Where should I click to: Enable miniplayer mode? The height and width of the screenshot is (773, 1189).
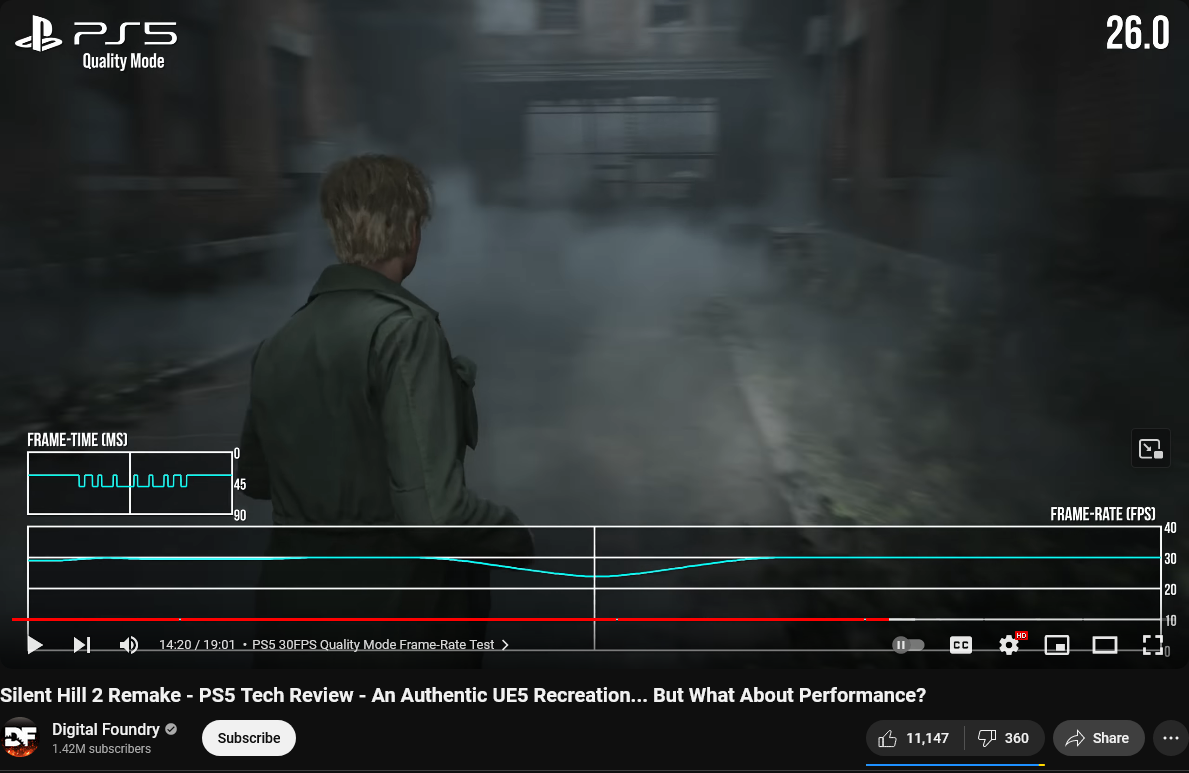(1056, 645)
